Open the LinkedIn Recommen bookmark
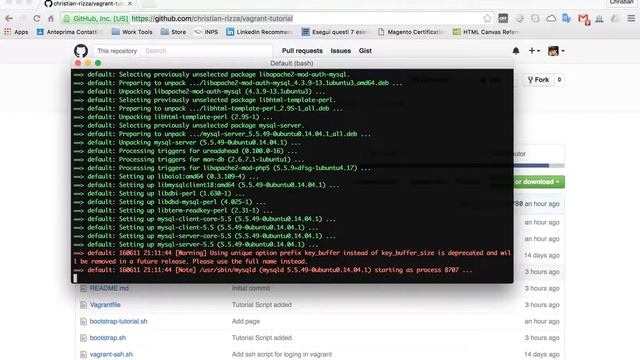 [259, 32]
